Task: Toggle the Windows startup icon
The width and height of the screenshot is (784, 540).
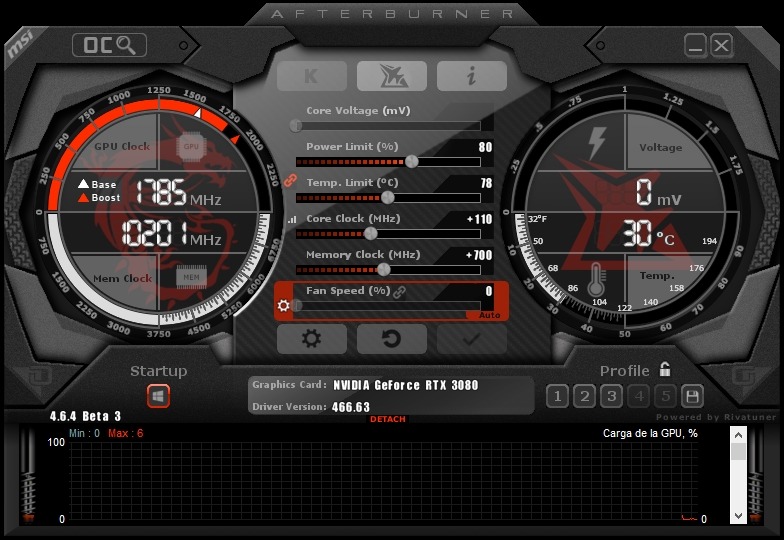Action: click(x=158, y=396)
